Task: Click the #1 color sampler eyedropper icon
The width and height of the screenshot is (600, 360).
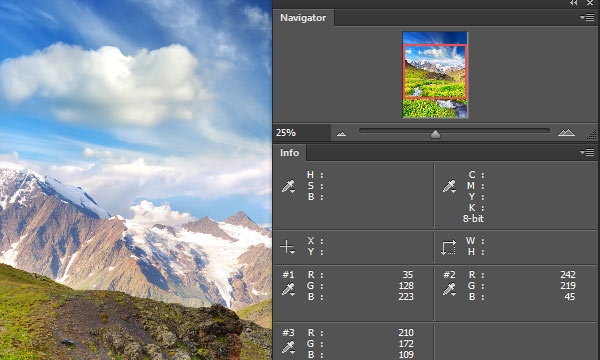Action: [288, 289]
